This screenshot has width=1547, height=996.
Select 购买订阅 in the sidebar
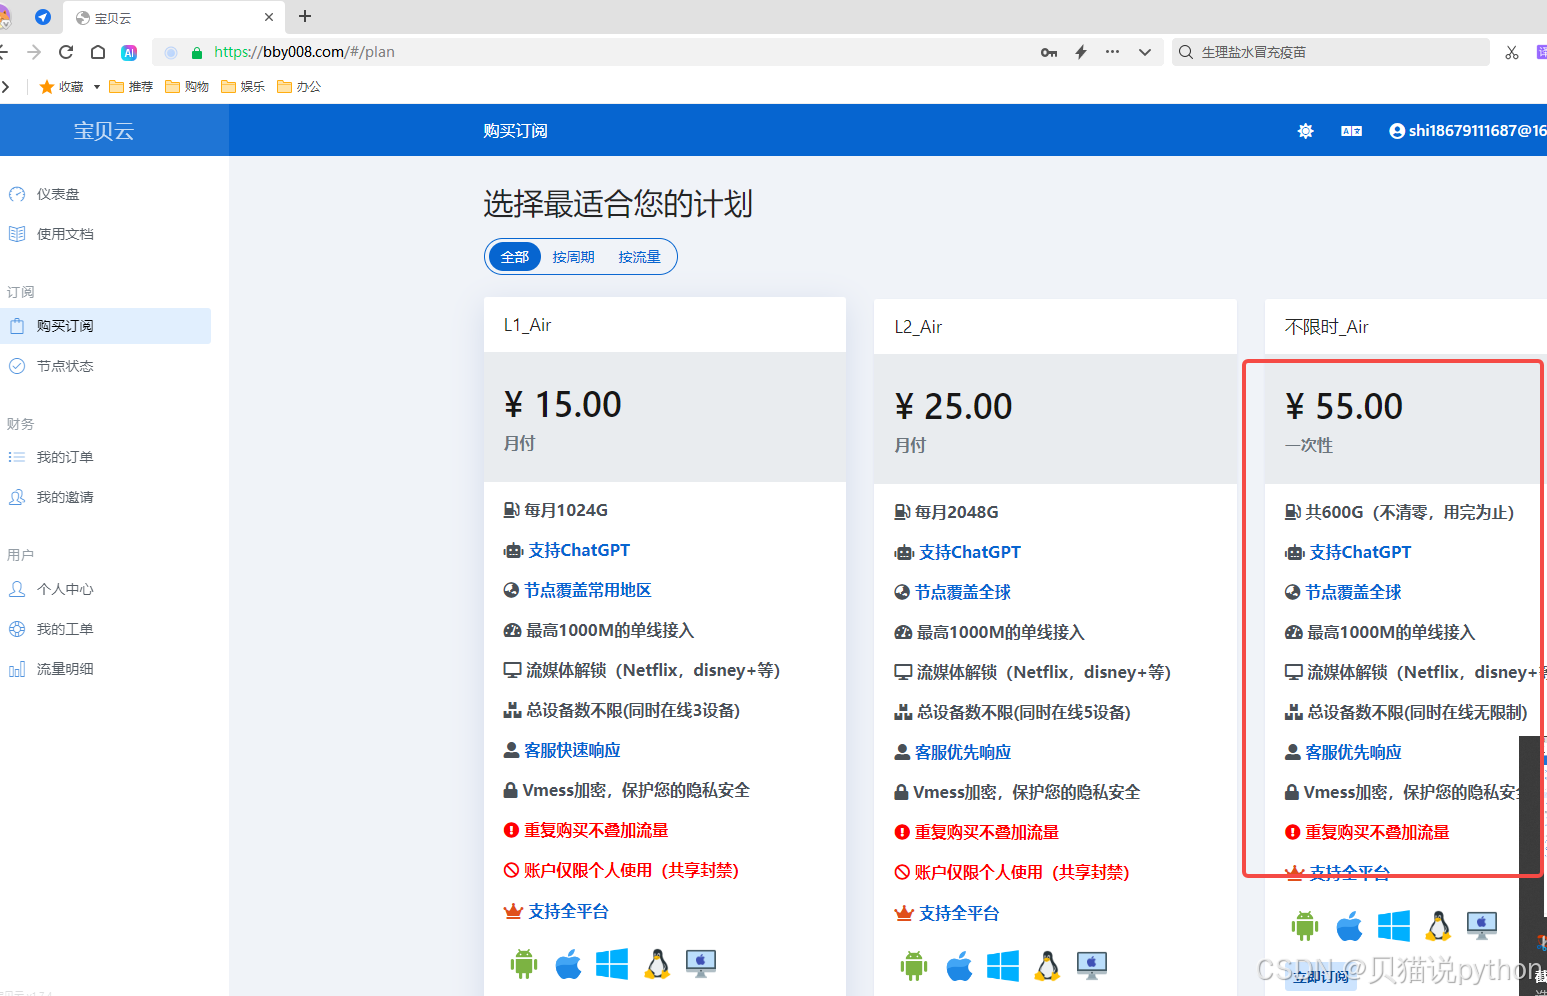pyautogui.click(x=105, y=326)
